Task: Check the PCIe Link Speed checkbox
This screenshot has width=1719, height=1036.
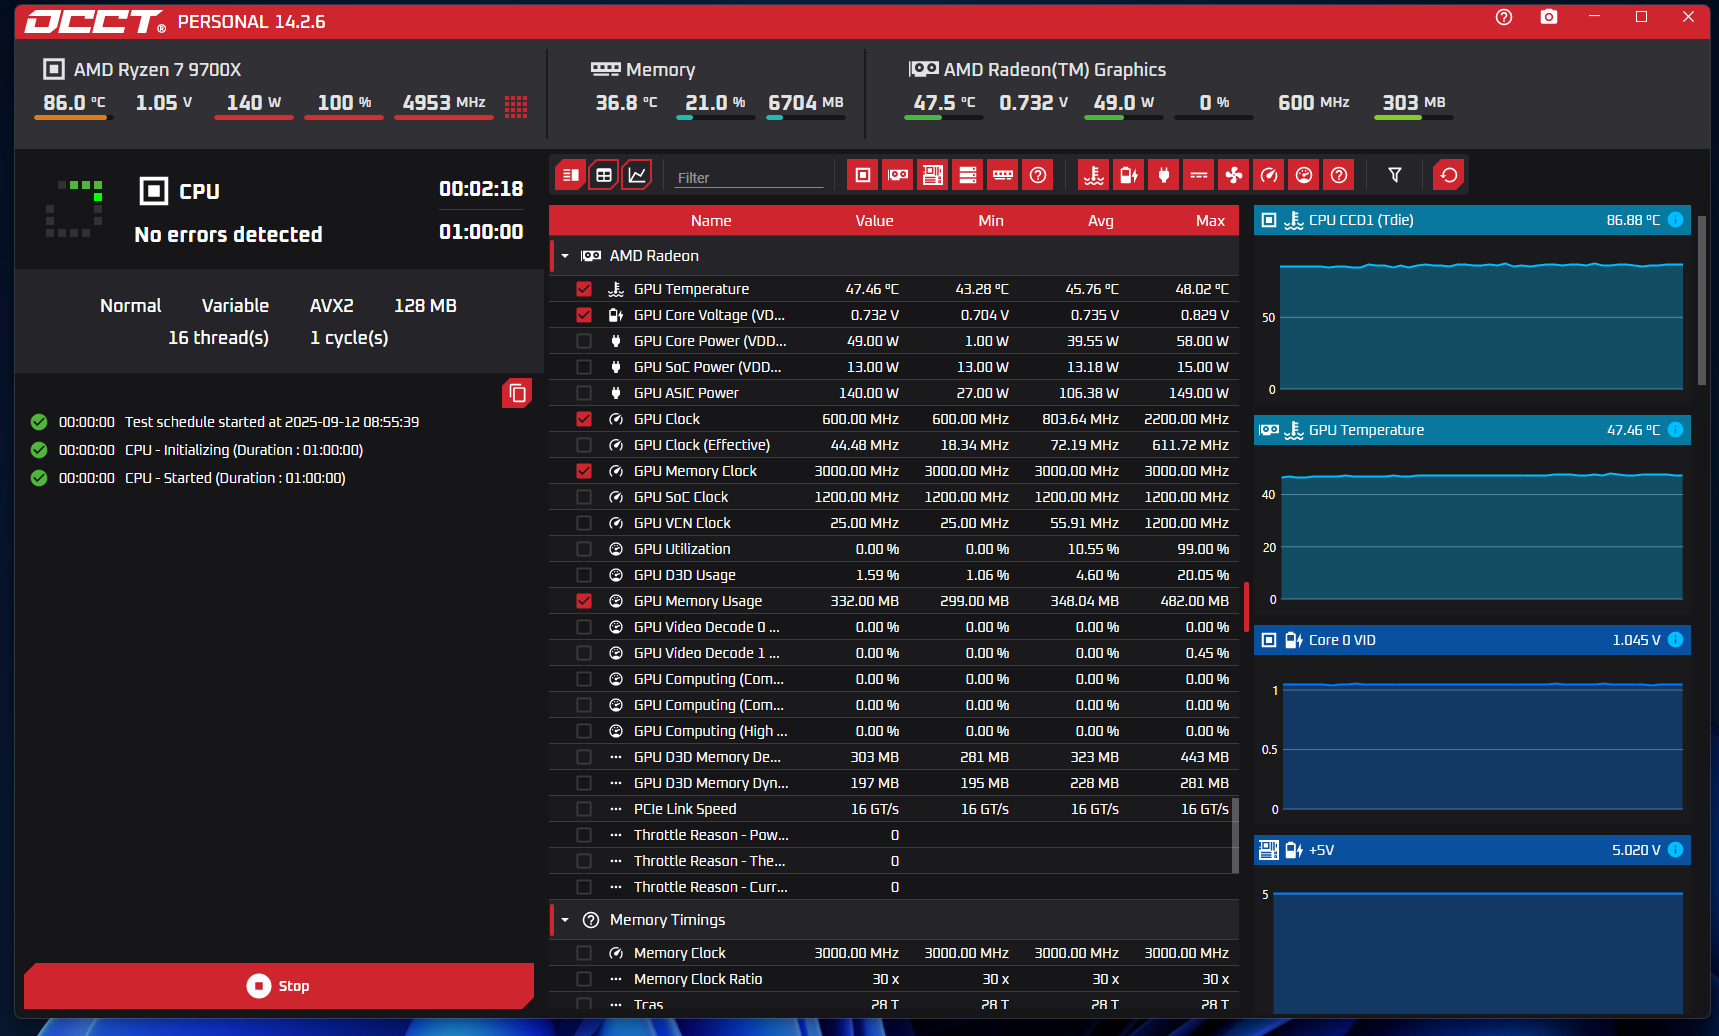Action: (x=584, y=809)
